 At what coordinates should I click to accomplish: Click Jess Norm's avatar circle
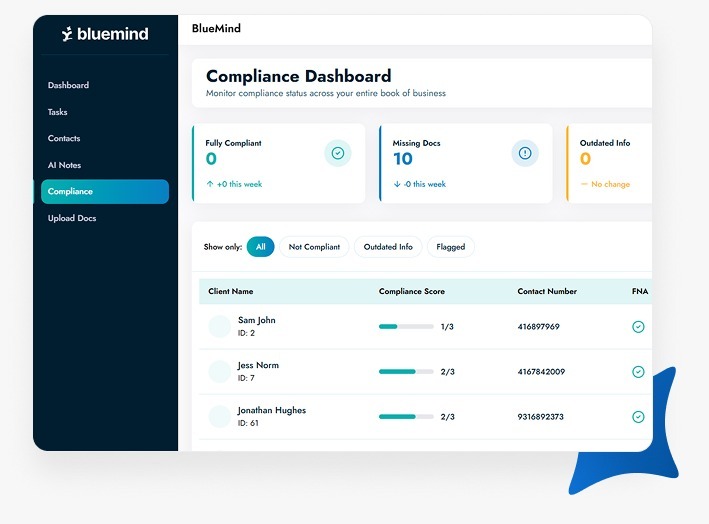click(x=220, y=372)
